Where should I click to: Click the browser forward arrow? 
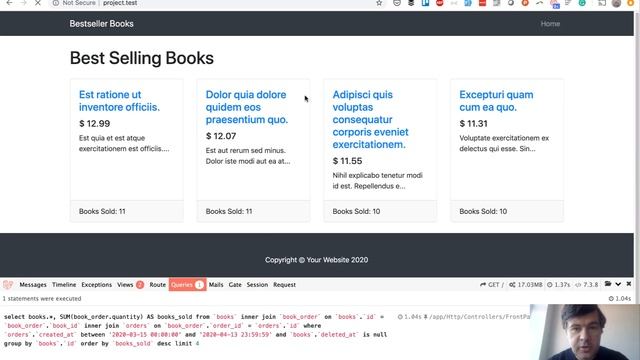coord(23,3)
